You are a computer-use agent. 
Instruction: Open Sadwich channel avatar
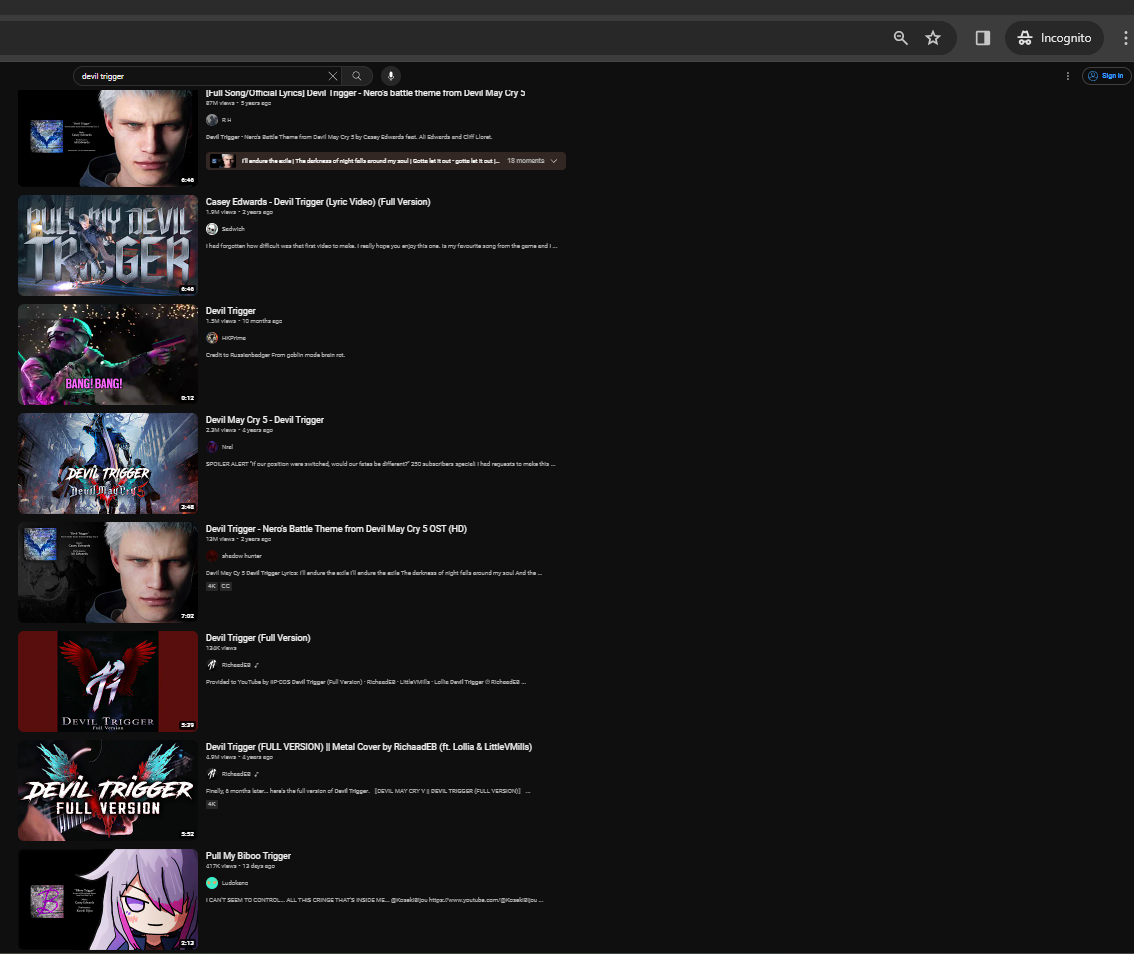pos(212,229)
